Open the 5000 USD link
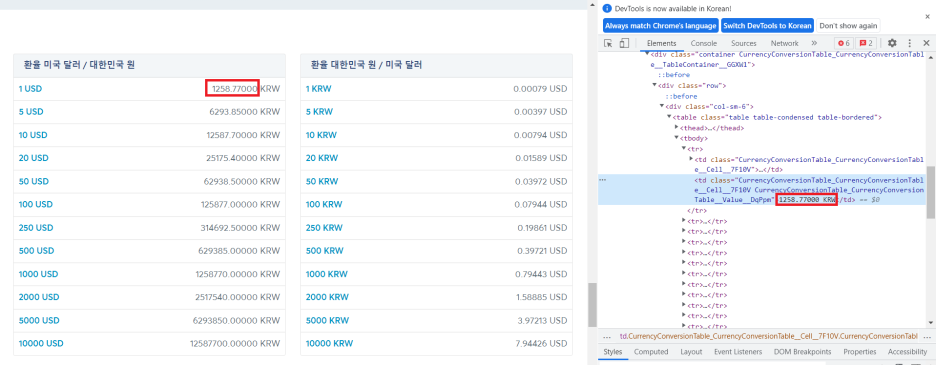The width and height of the screenshot is (936, 365). tap(39, 320)
